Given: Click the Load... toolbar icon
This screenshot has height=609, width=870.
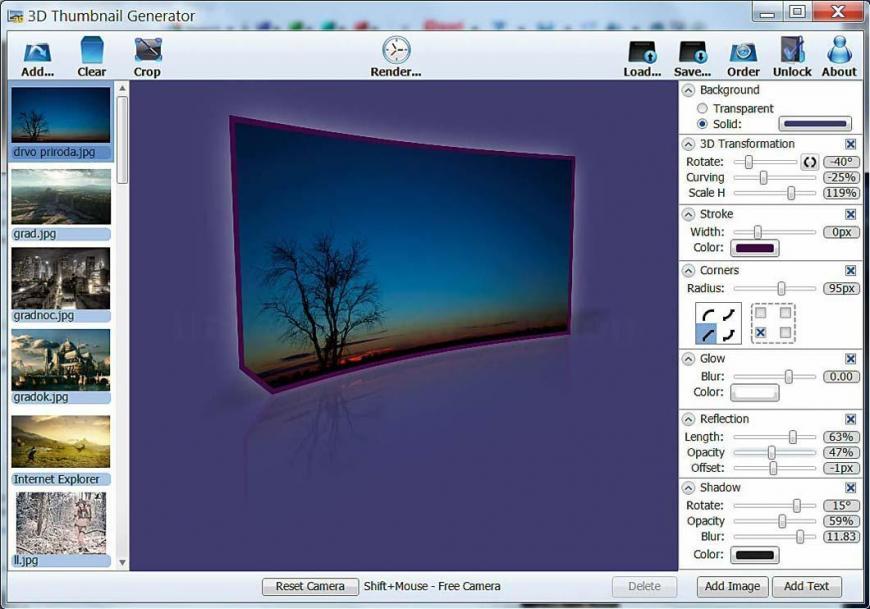Looking at the screenshot, I should 643,52.
